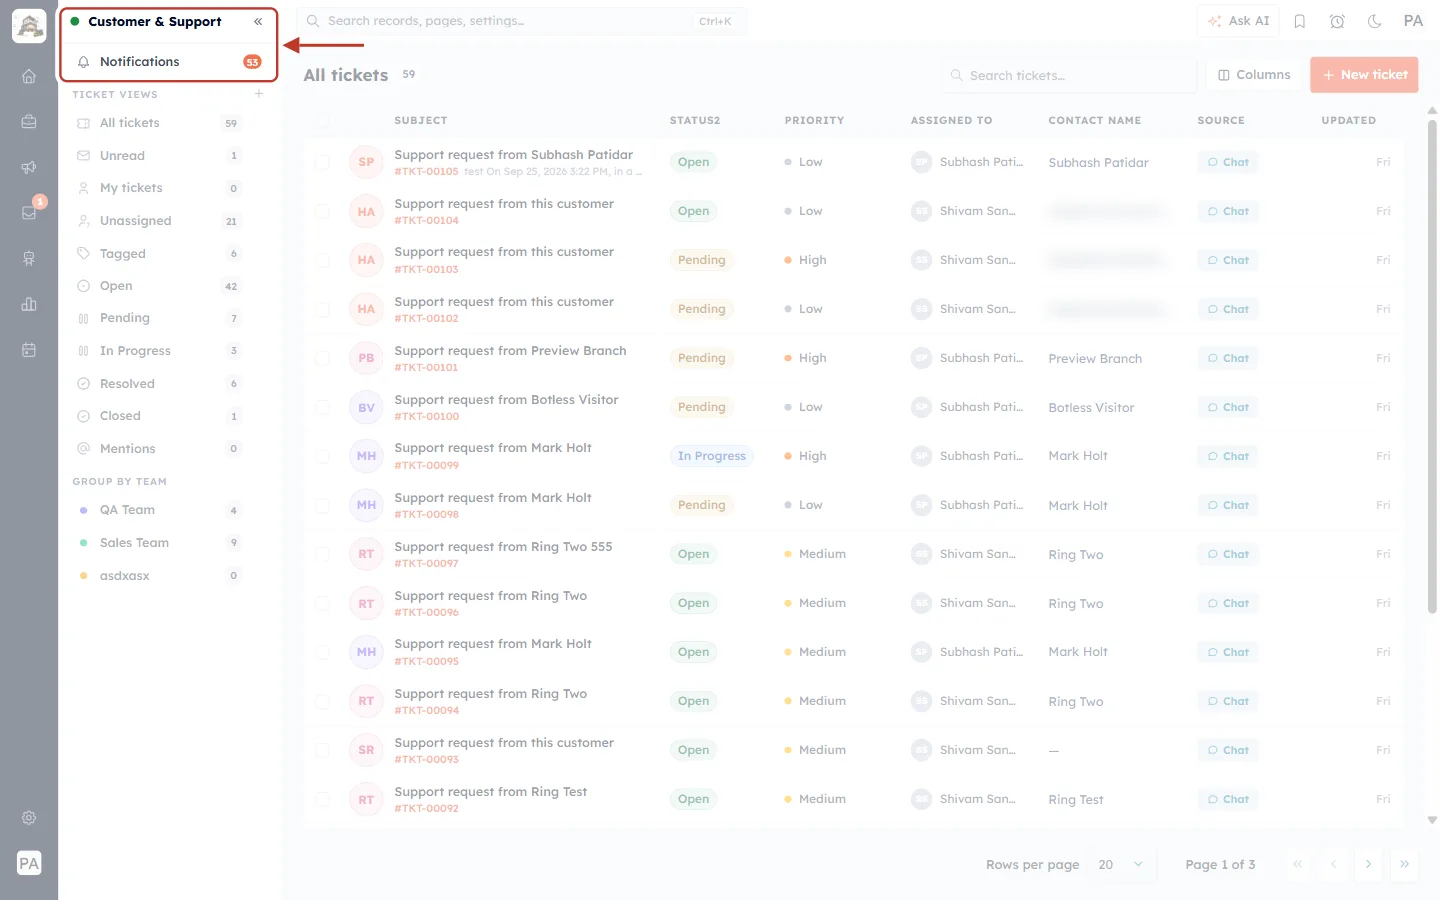Go to the last page of tickets
Image resolution: width=1440 pixels, height=900 pixels.
(x=1404, y=864)
